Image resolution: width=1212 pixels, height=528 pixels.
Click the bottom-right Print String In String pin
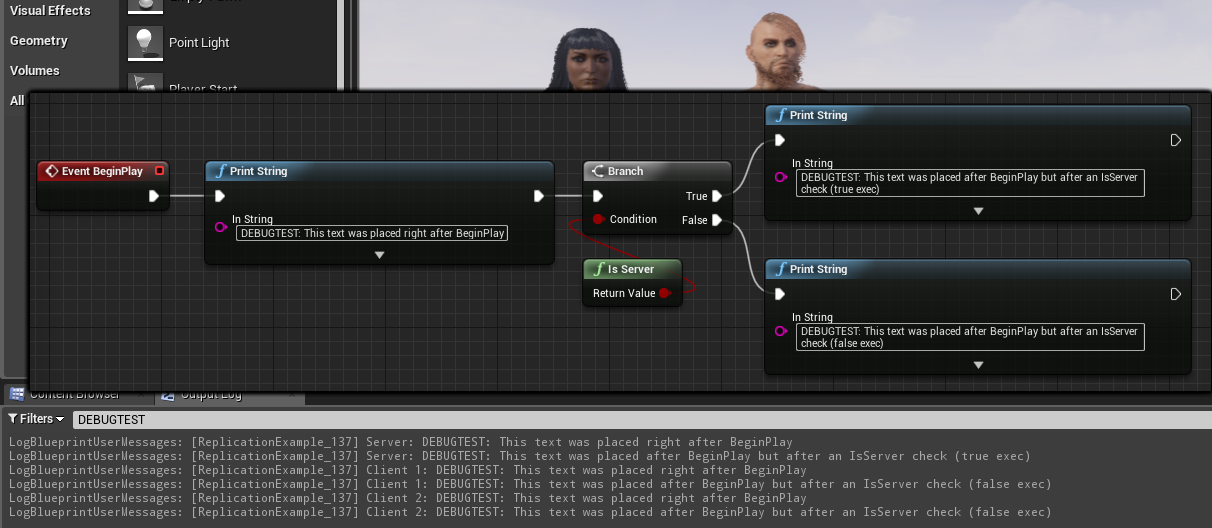[x=780, y=331]
